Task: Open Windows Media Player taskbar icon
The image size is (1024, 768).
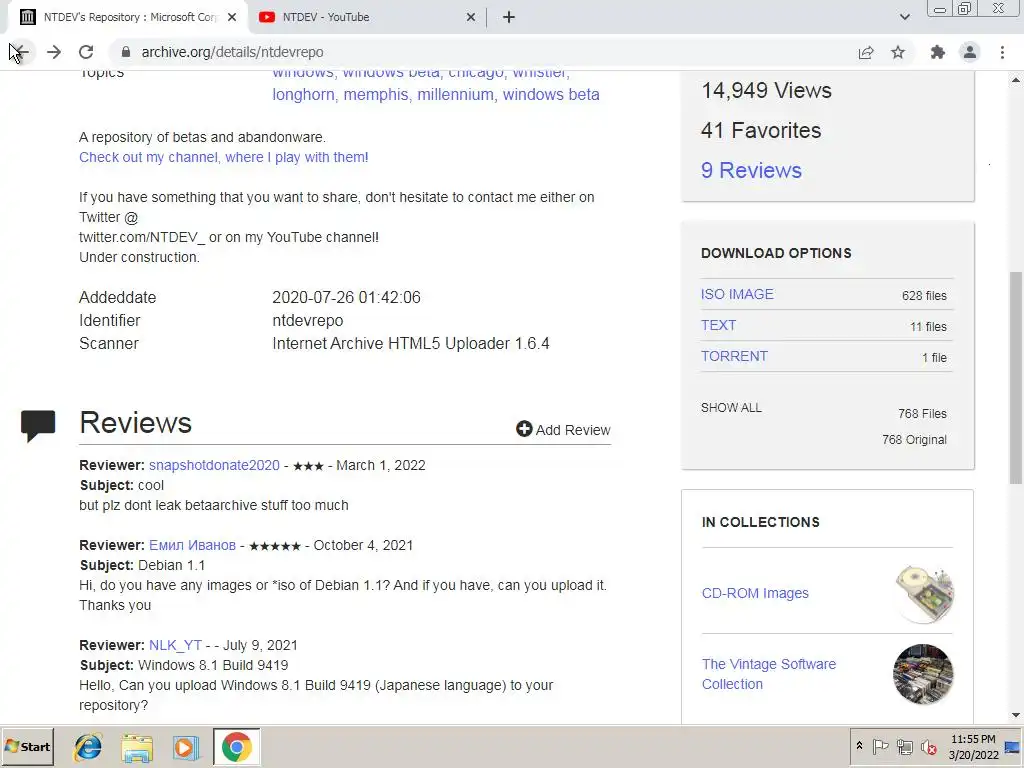Action: [186, 747]
